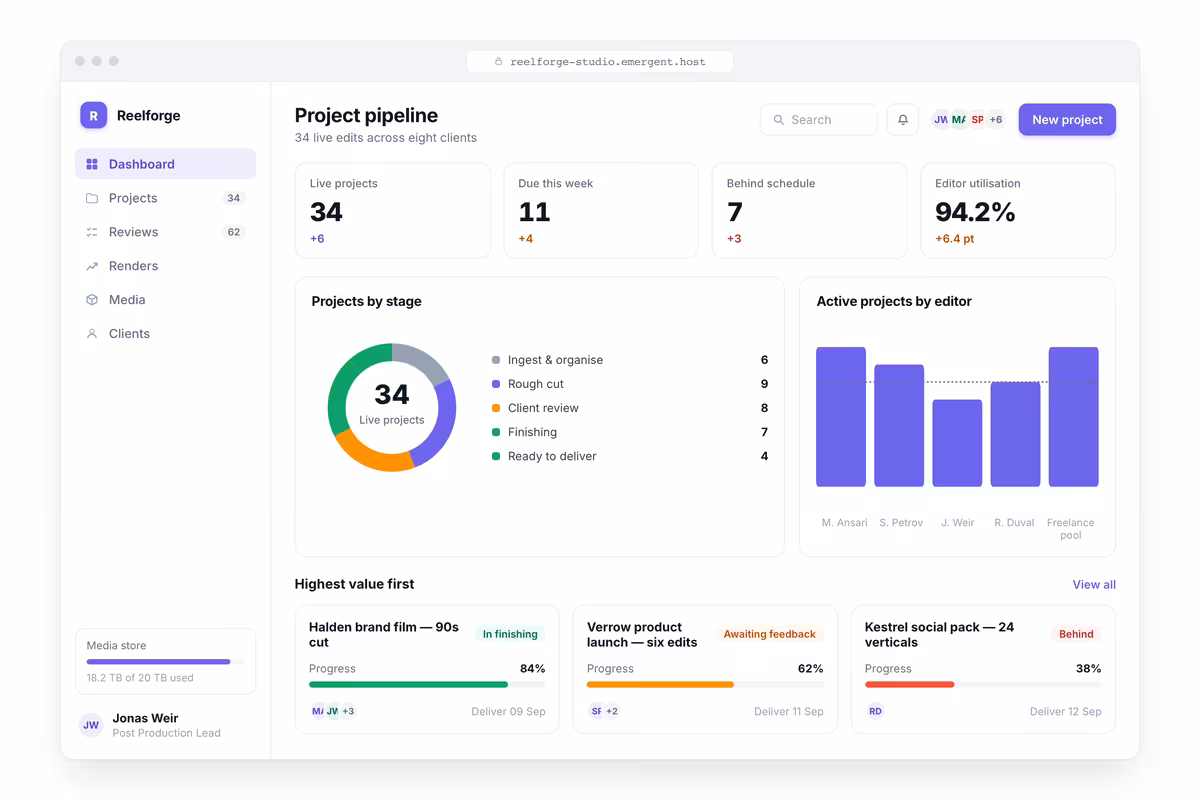Open the Live projects stat card

[393, 211]
